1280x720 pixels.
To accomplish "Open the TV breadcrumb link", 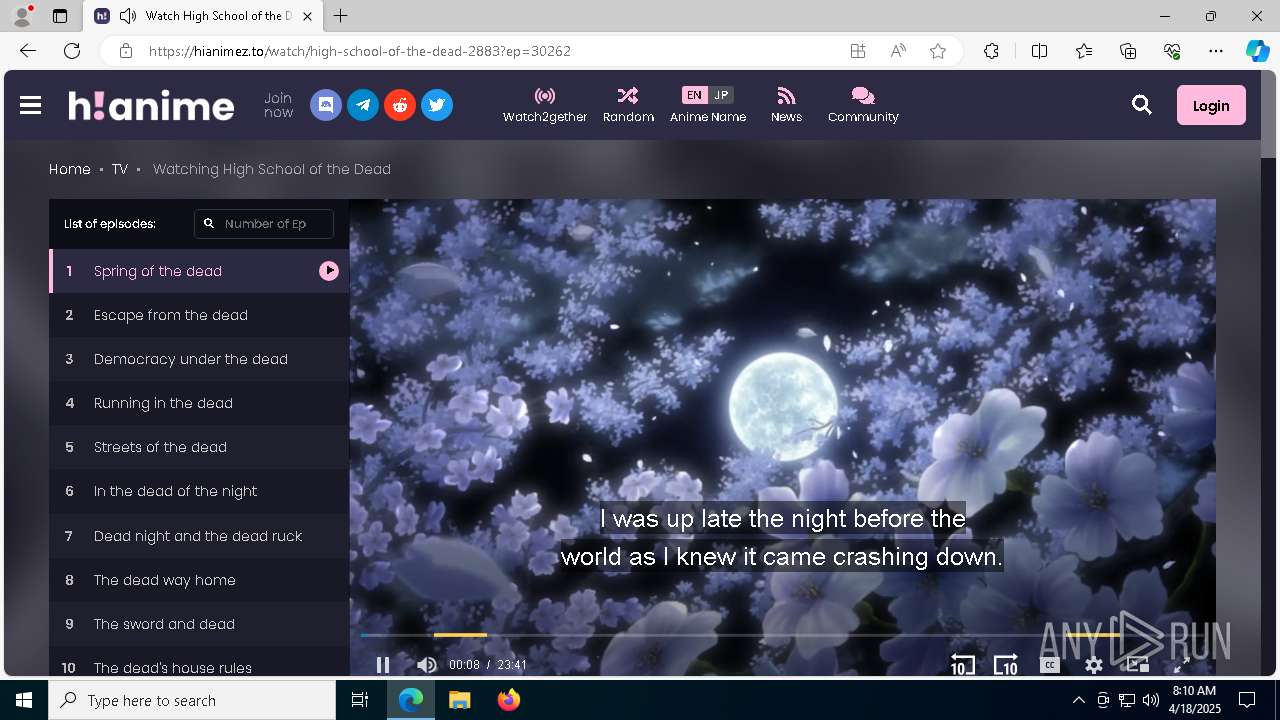I will tap(120, 169).
